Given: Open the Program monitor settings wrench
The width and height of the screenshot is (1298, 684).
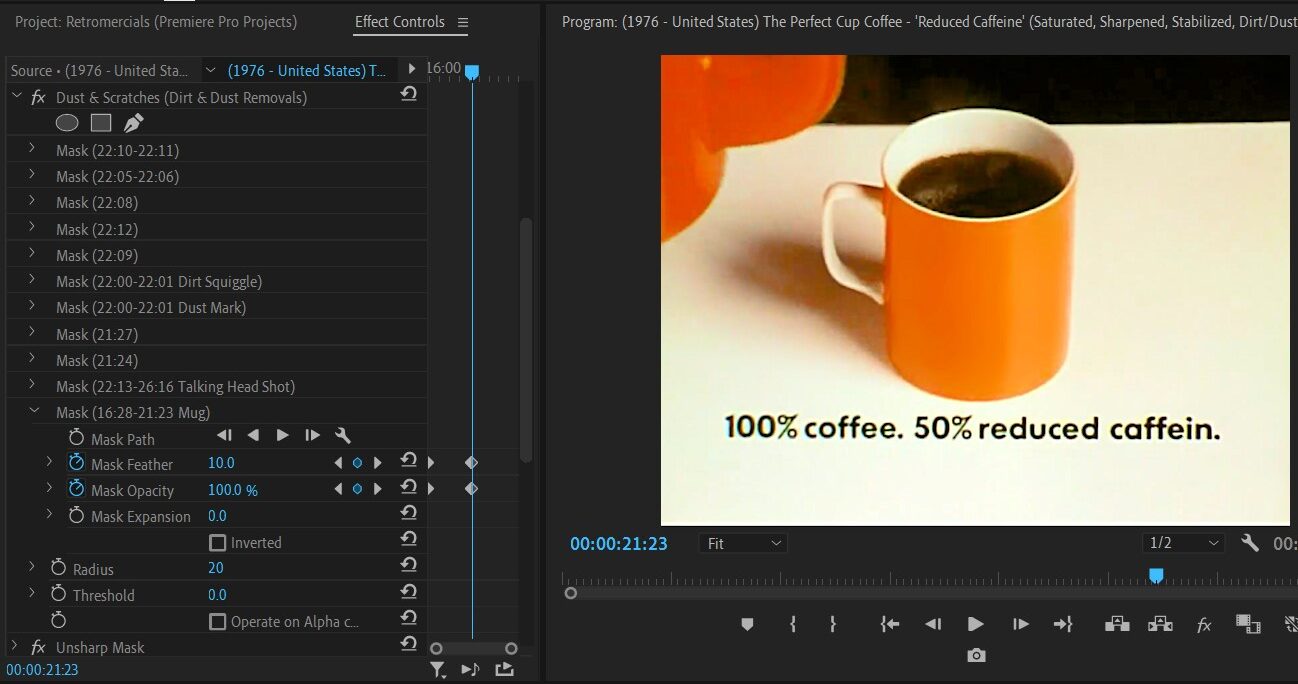Looking at the screenshot, I should coord(1250,543).
